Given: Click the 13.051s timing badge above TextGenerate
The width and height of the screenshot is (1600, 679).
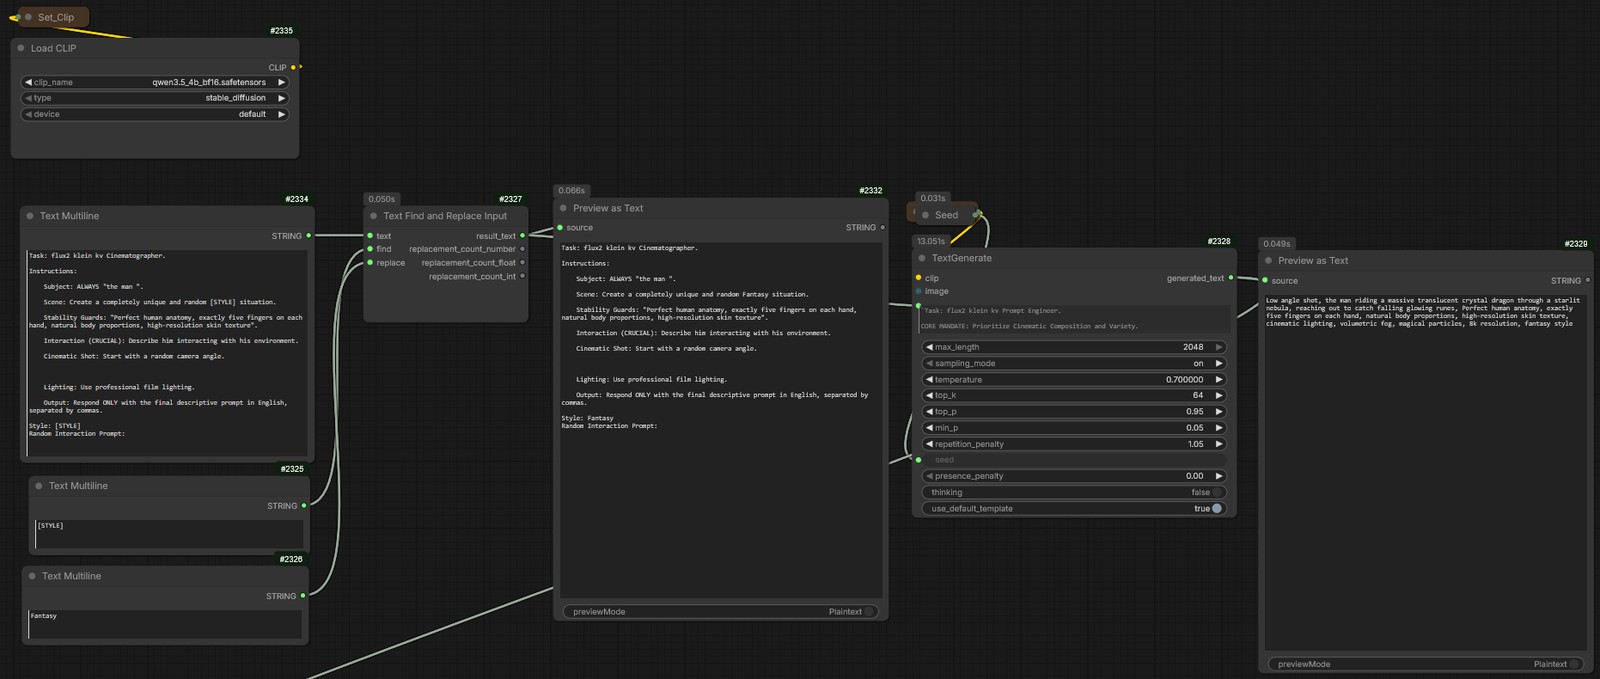Looking at the screenshot, I should [x=931, y=241].
